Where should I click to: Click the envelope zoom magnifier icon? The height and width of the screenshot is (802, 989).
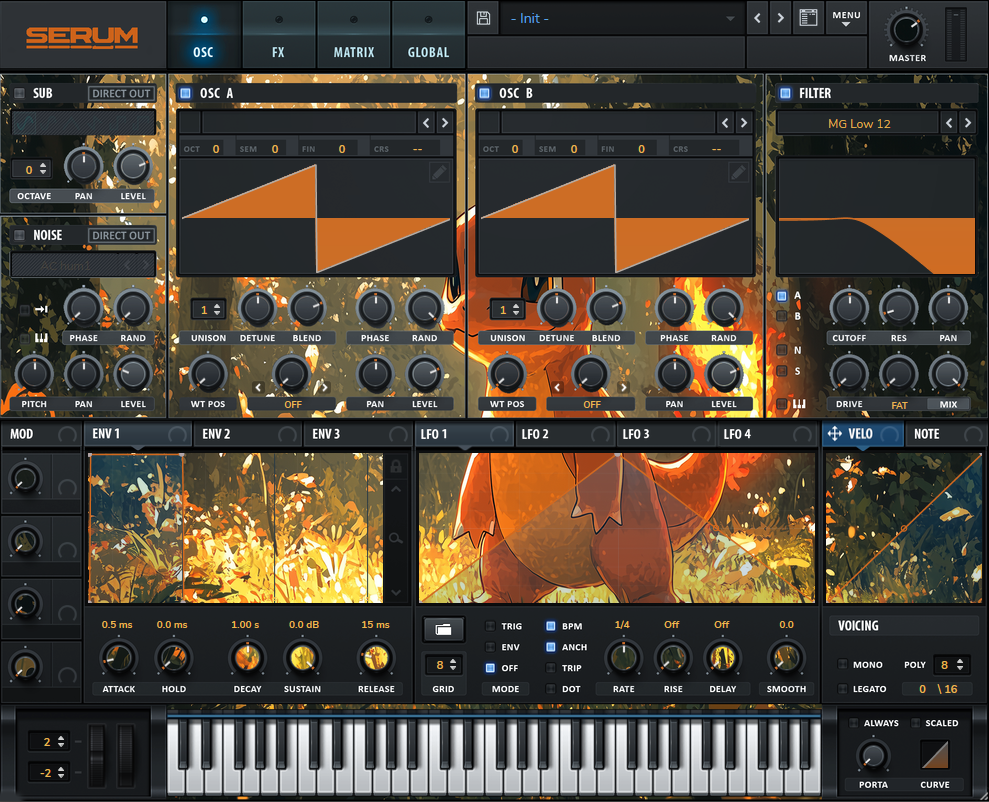(x=395, y=538)
